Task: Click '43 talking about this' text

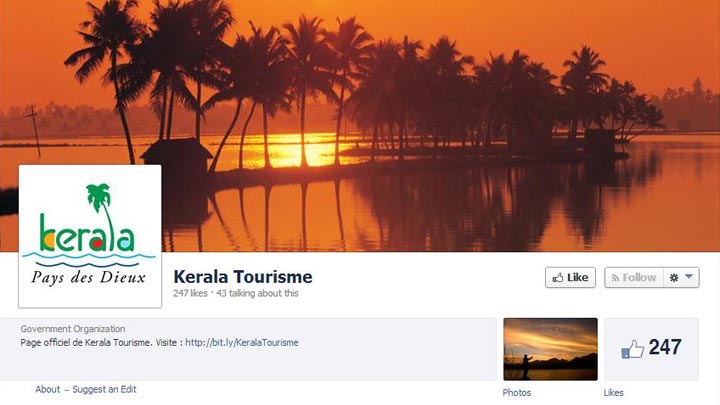Action: tap(257, 293)
